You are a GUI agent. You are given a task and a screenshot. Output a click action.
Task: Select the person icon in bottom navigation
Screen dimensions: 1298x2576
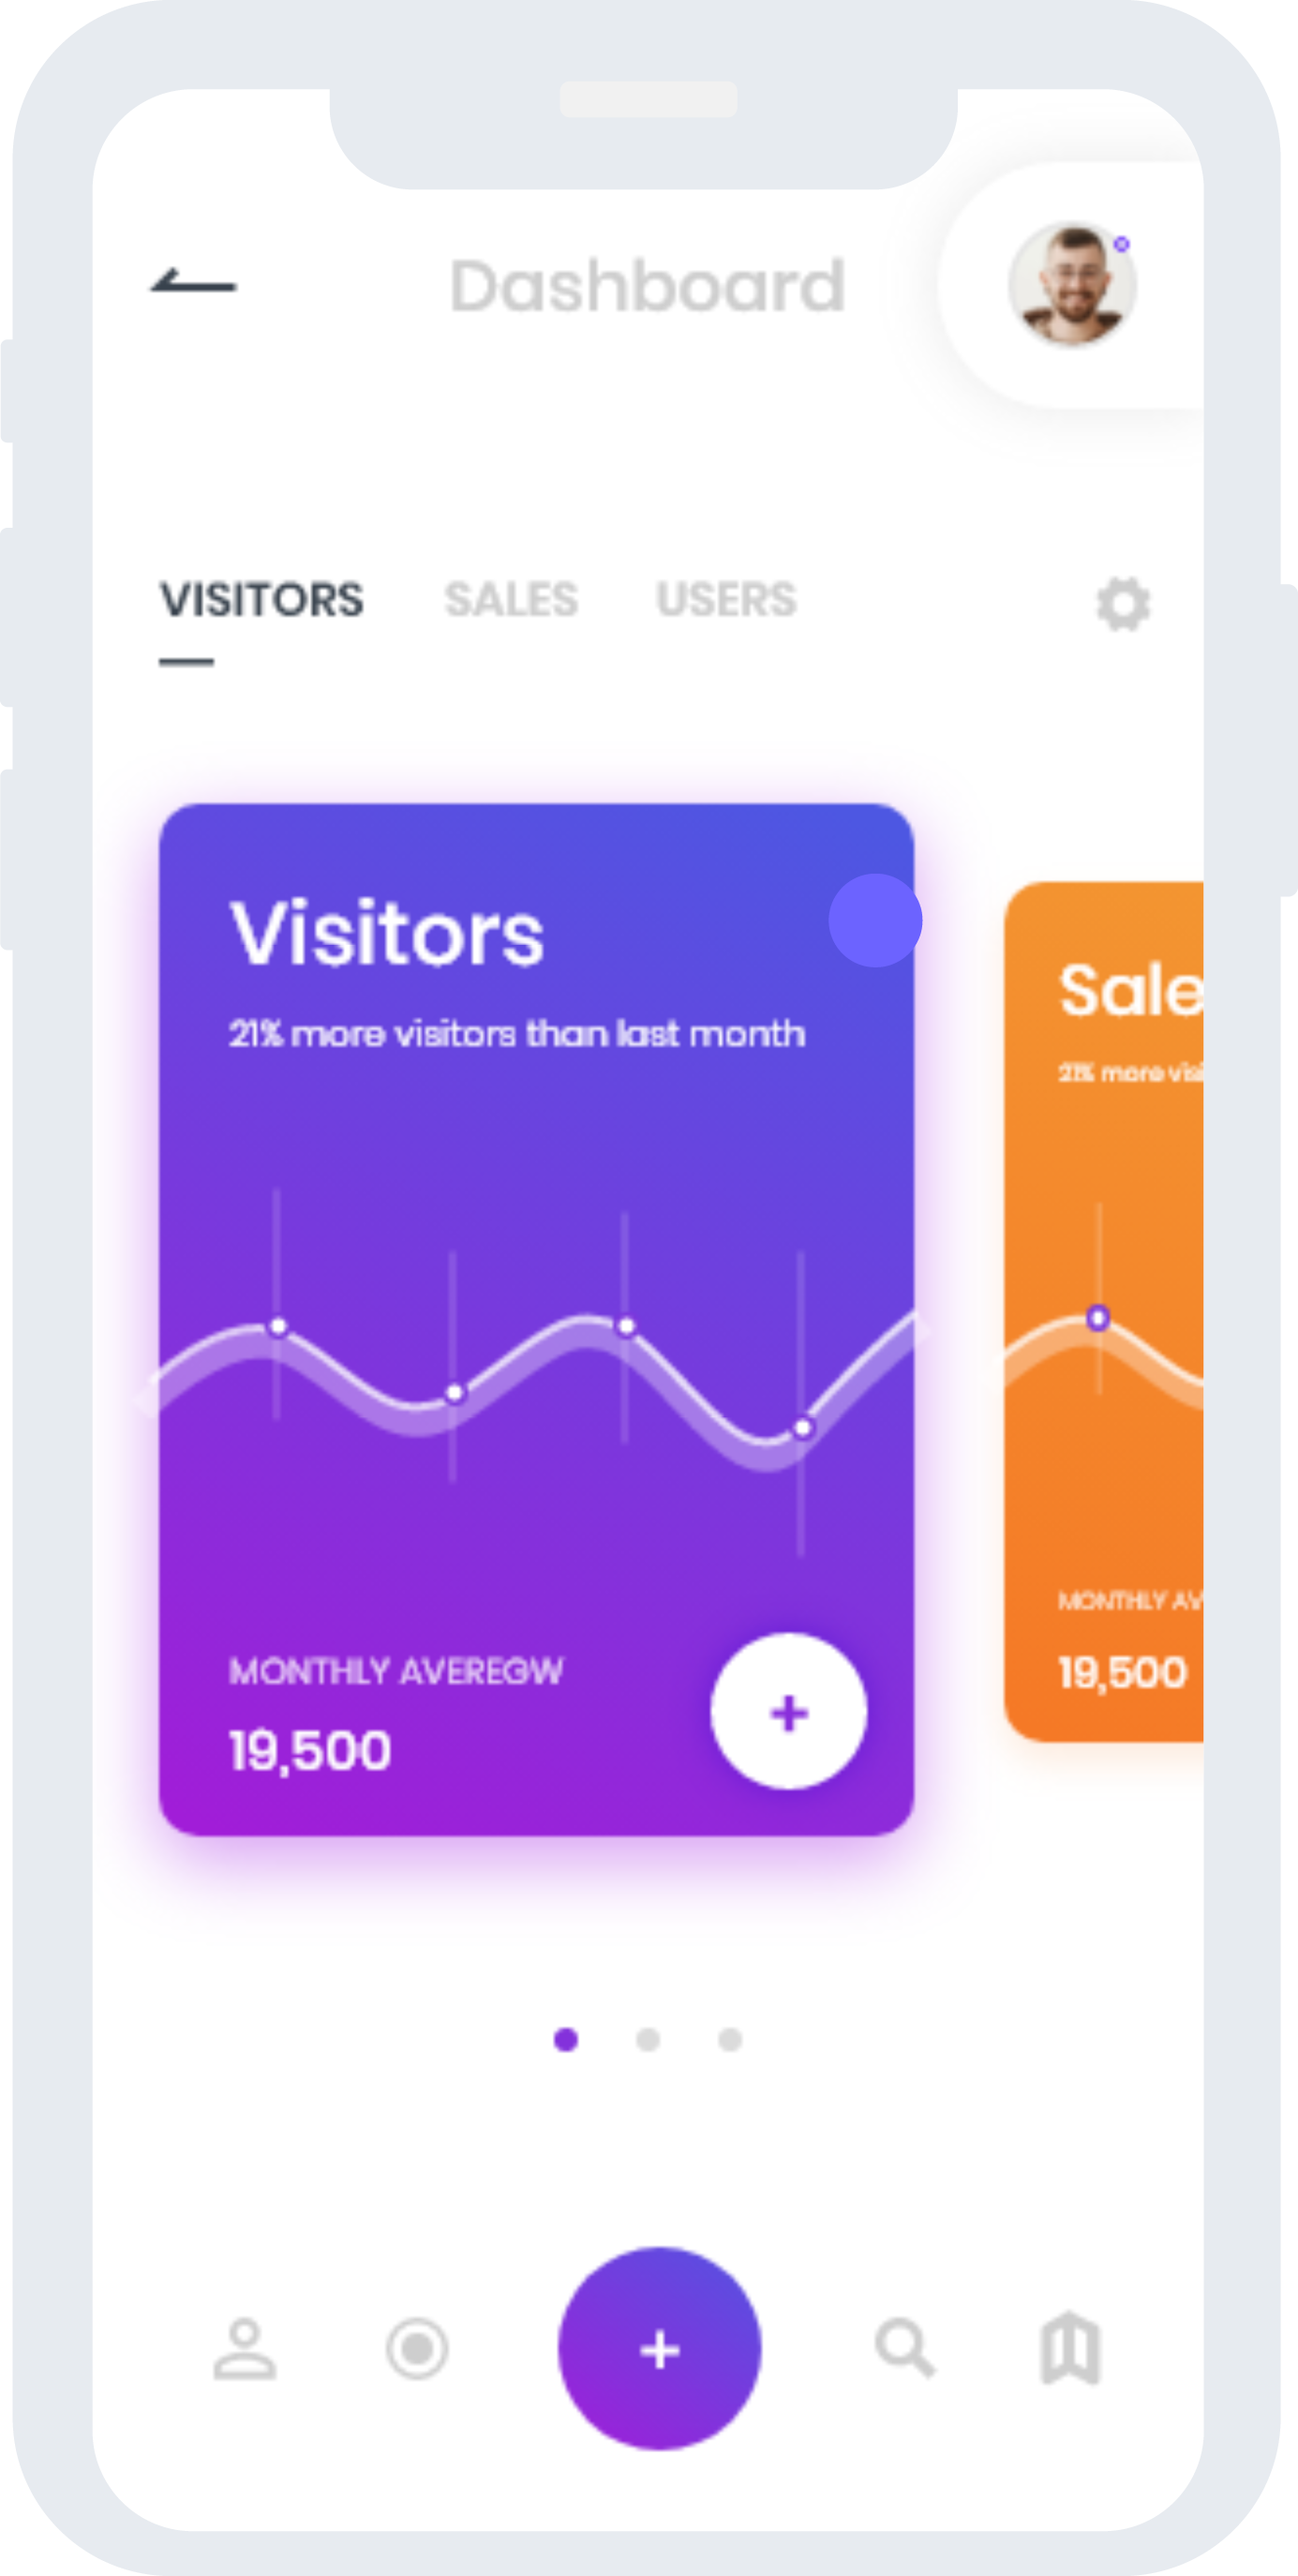pos(245,2350)
